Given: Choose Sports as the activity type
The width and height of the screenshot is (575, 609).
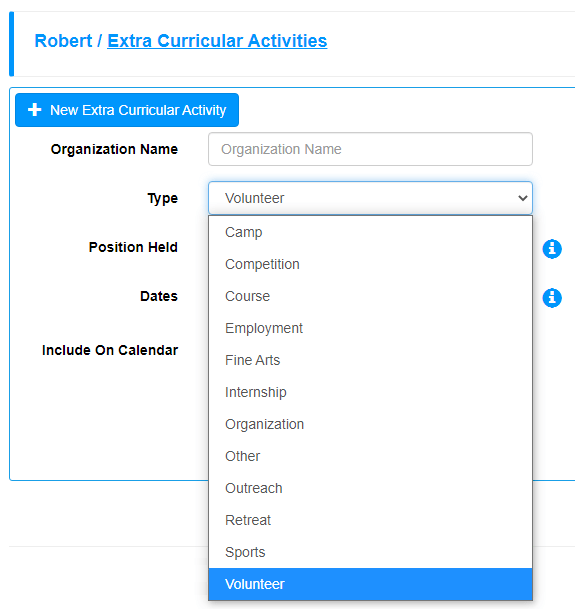Looking at the screenshot, I should (x=370, y=552).
